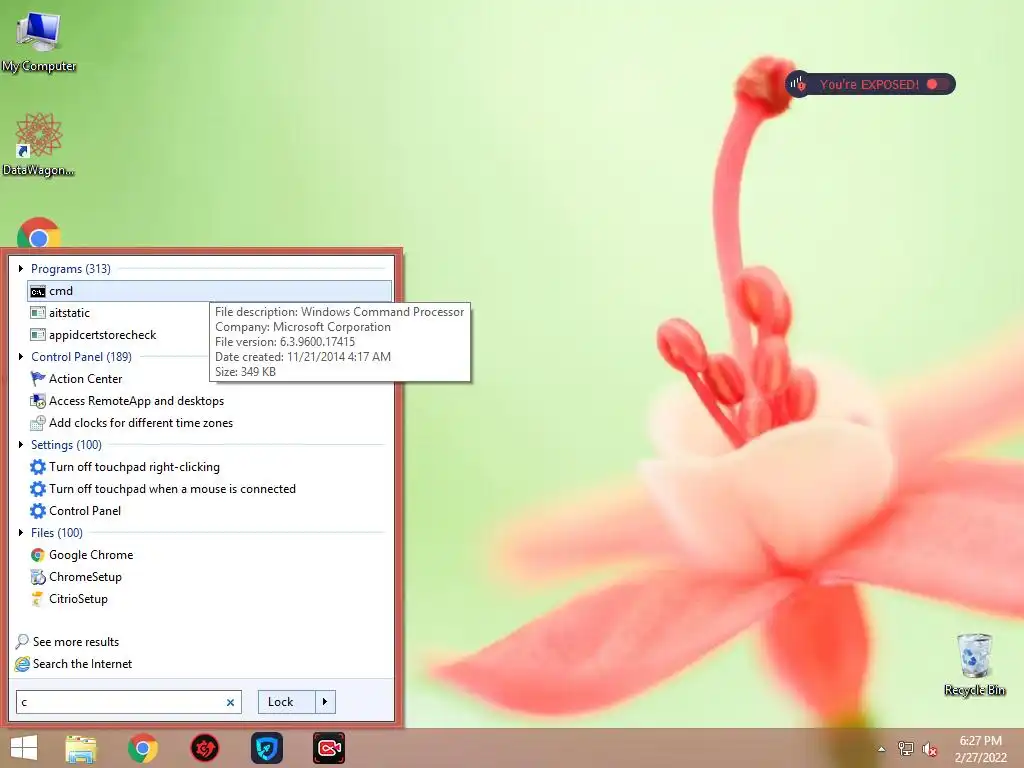The width and height of the screenshot is (1024, 768).
Task: Open Control Panel settings result
Action: click(76, 511)
